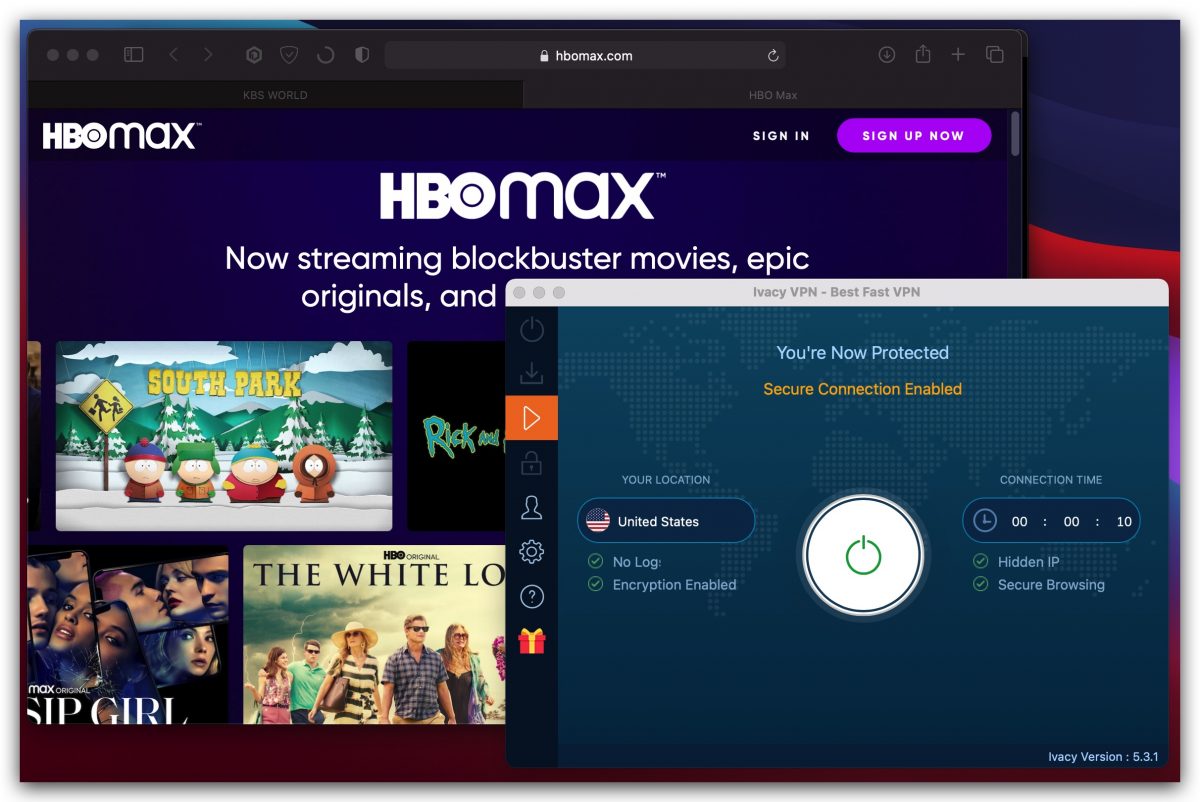1200x802 pixels.
Task: Open Safari privacy report shield icon
Action: coord(362,55)
